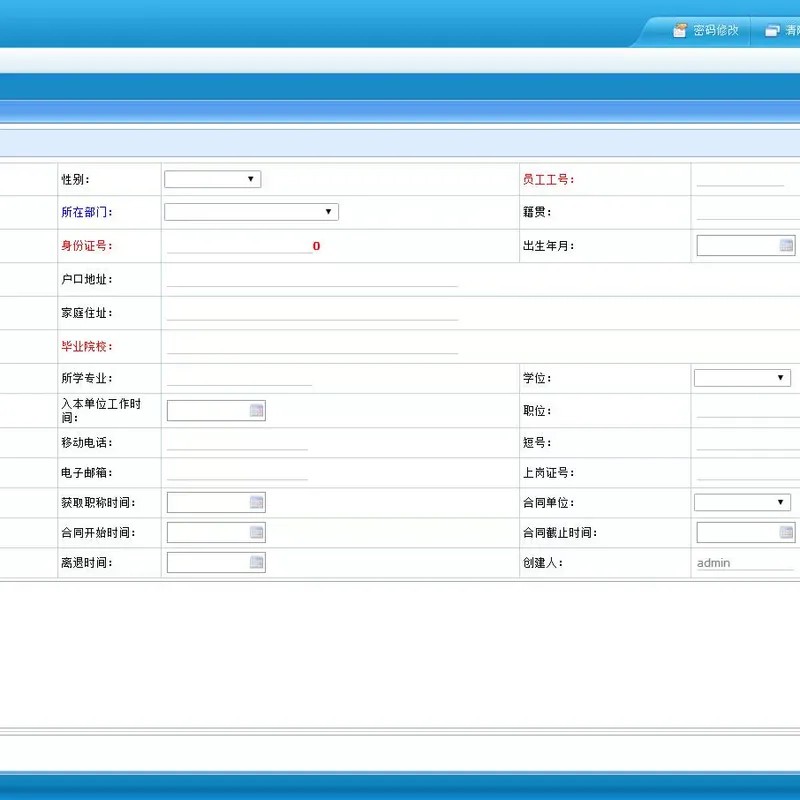Click the 电子邮箱 label
The width and height of the screenshot is (800, 800).
click(87, 472)
